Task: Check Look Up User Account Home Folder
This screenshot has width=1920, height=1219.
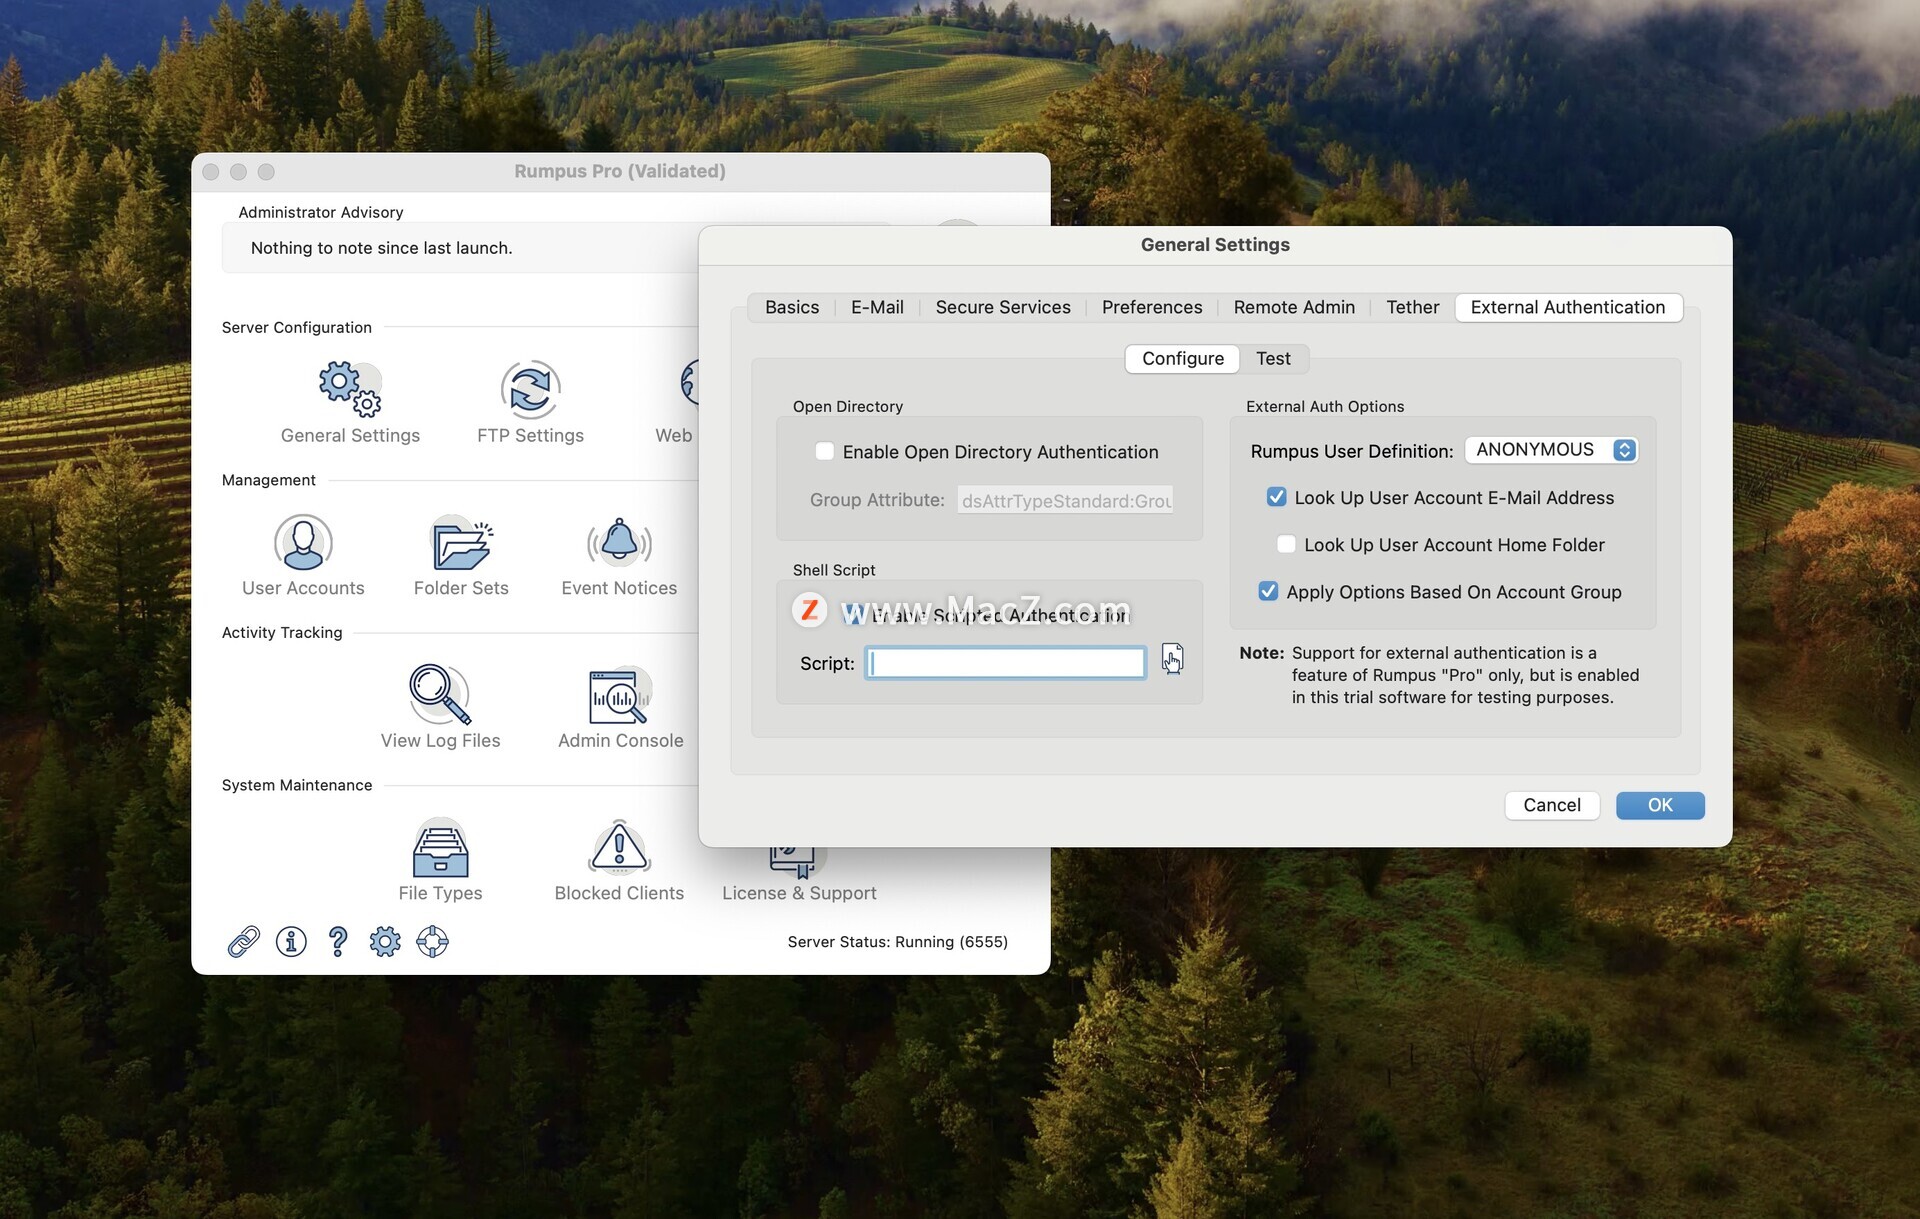Action: coord(1286,544)
